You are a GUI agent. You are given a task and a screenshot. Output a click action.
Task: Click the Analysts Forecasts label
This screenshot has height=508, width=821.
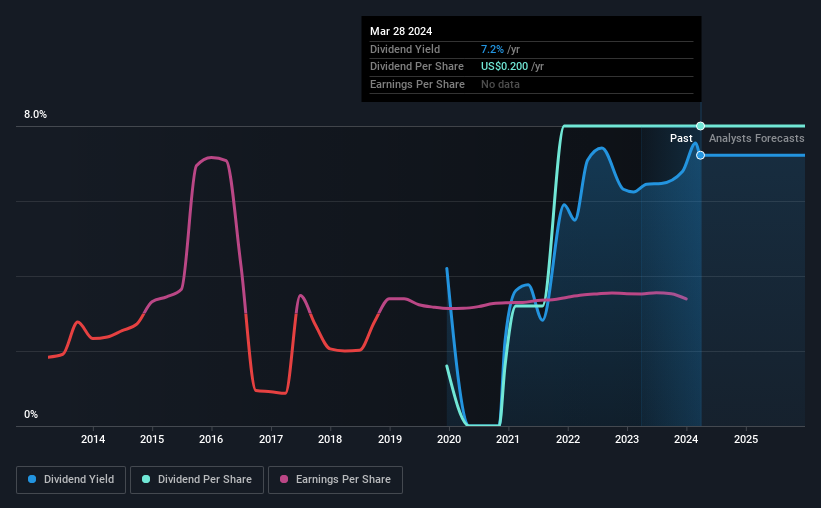(x=757, y=138)
